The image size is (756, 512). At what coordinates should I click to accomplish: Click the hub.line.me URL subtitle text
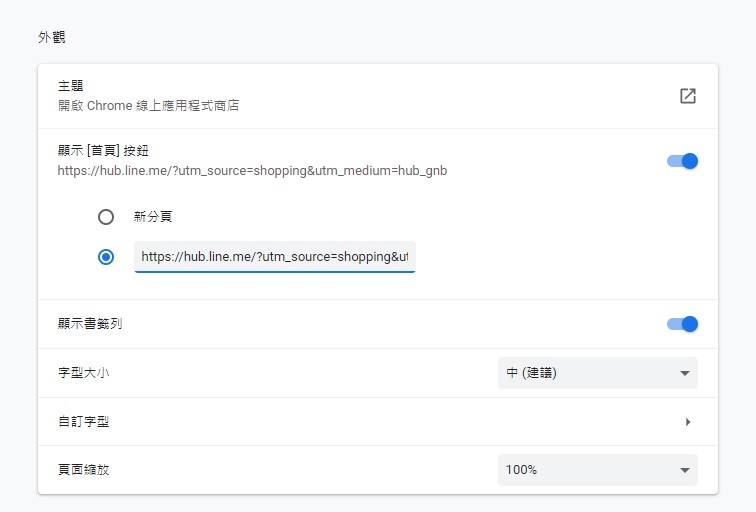pyautogui.click(x=252, y=171)
